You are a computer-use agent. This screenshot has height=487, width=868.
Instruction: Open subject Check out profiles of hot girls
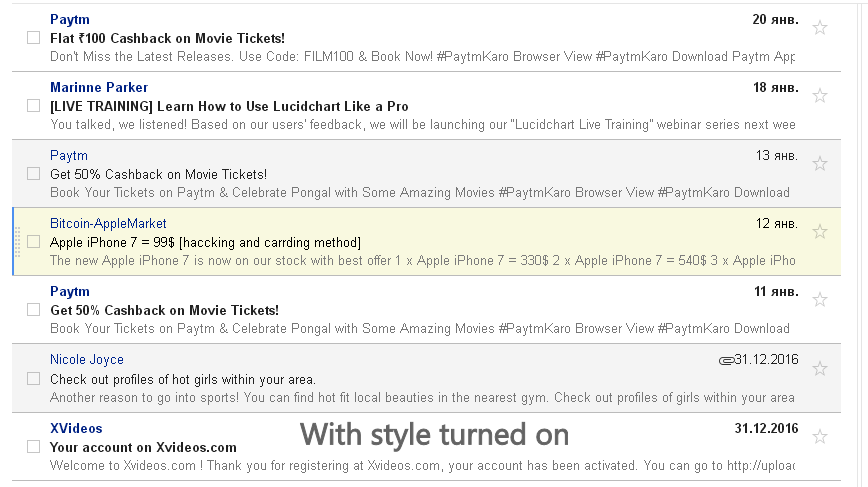pos(183,380)
